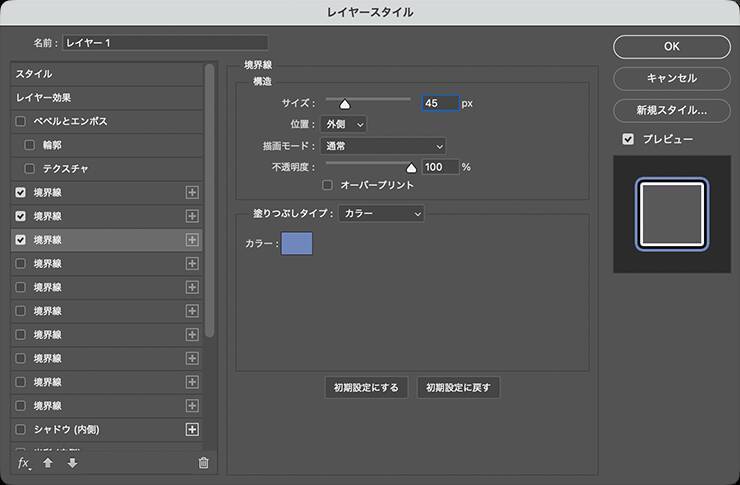Open the 位置 dropdown showing 外側
Image resolution: width=740 pixels, height=485 pixels.
click(x=344, y=125)
